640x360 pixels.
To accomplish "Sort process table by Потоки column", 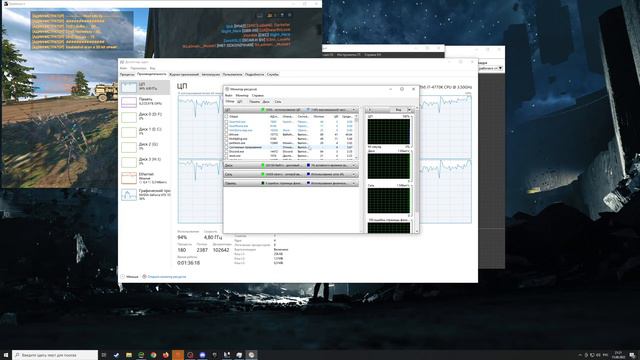I will coord(318,116).
